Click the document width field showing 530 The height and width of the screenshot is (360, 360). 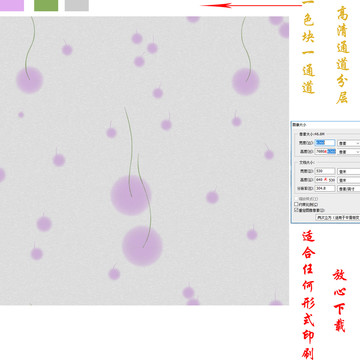click(325, 171)
